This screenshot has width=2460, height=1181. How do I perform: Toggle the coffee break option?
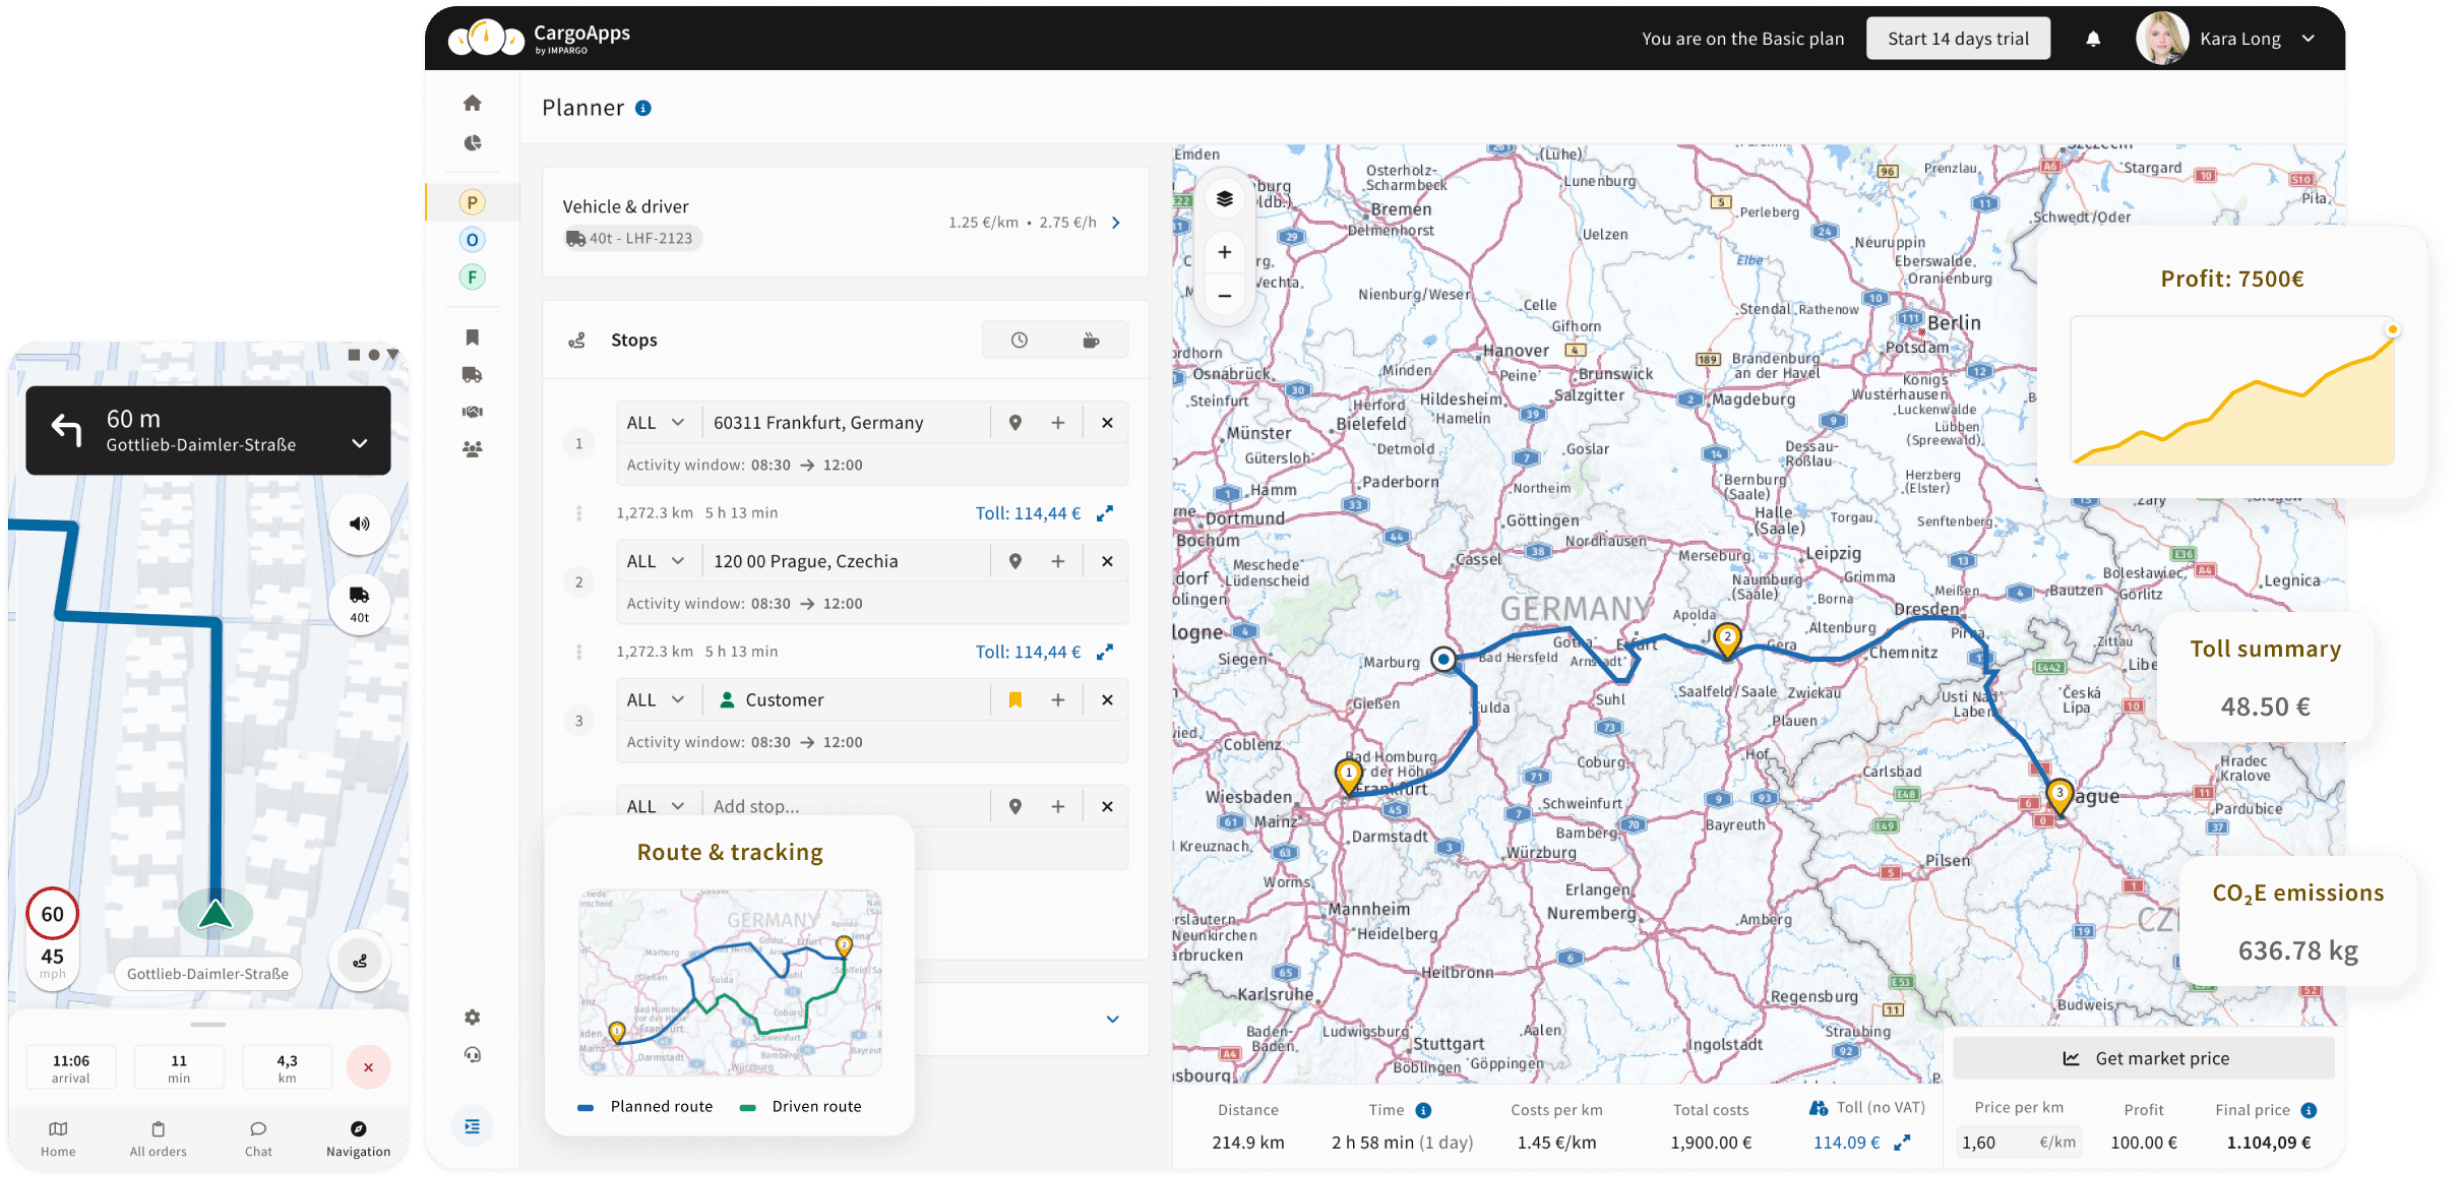tap(1091, 340)
